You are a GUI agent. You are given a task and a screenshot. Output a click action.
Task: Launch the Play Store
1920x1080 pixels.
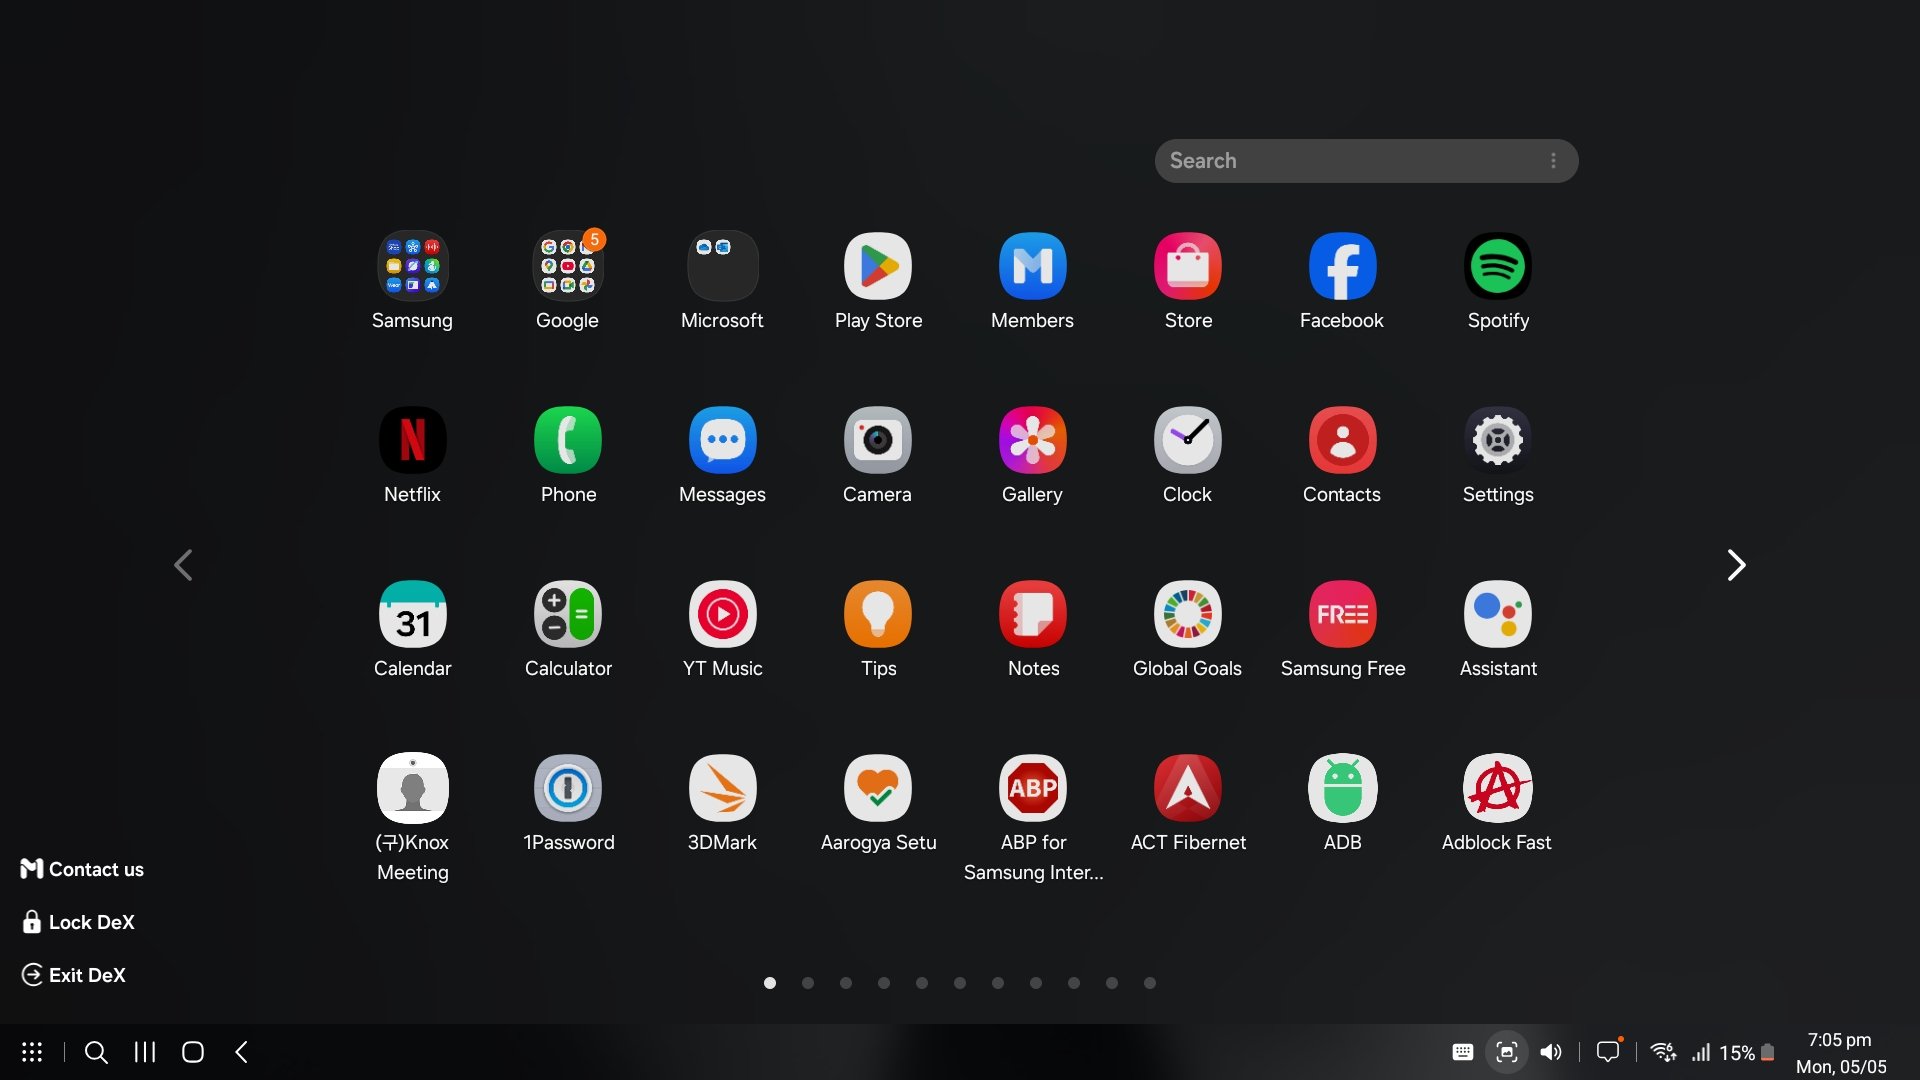[877, 266]
